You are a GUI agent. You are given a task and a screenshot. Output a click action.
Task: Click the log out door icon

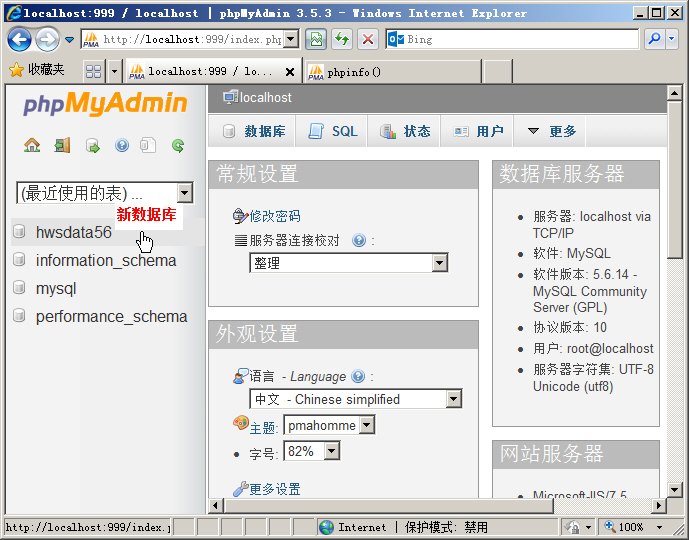(62, 145)
